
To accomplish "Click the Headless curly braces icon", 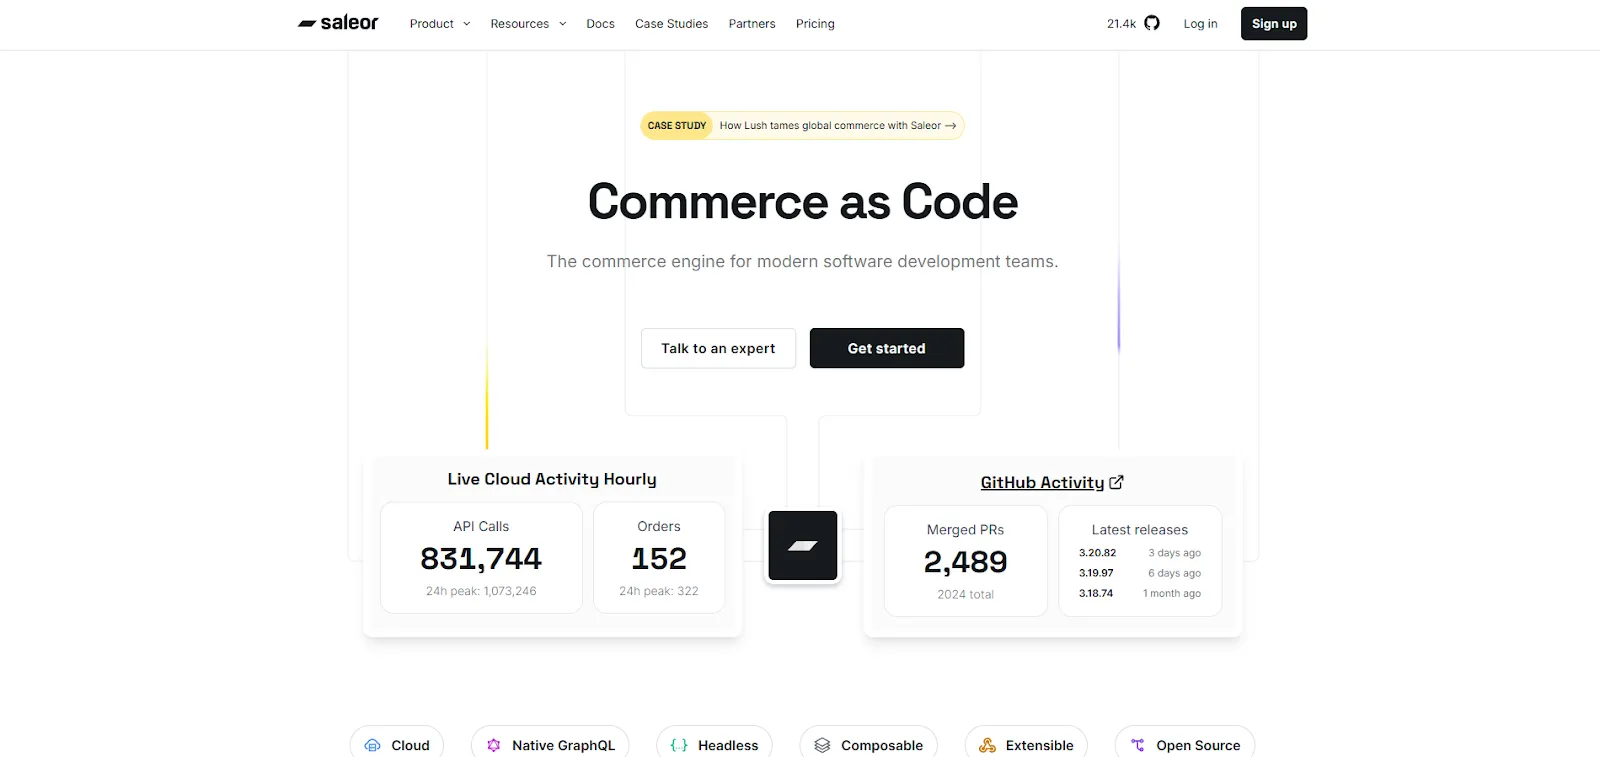I will click(x=679, y=745).
